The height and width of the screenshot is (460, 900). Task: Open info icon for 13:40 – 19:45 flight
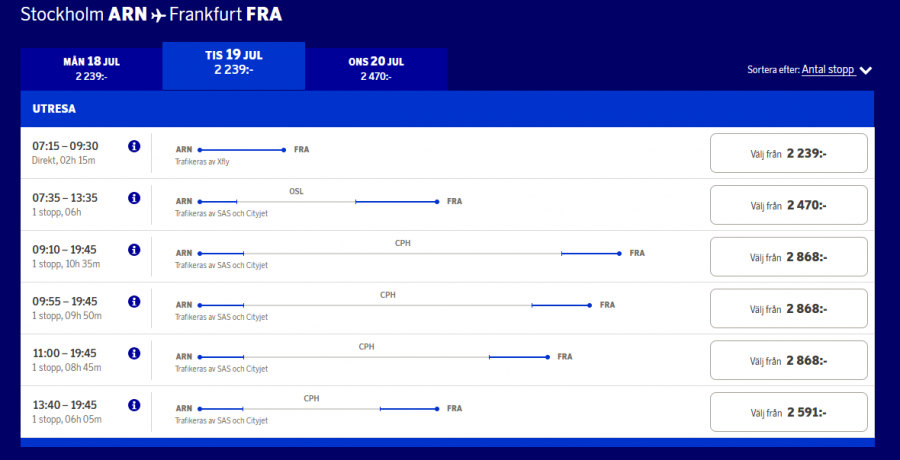pyautogui.click(x=134, y=405)
